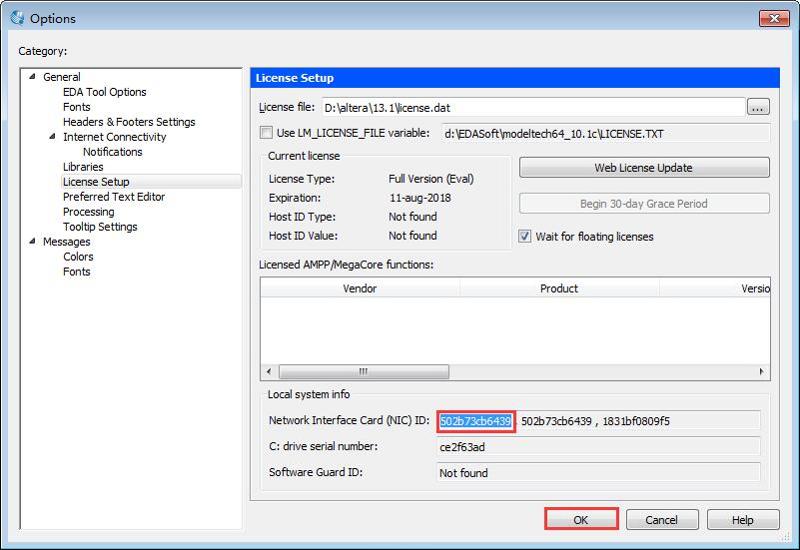Collapse the Internet Connectivity tree node
Image resolution: width=800 pixels, height=550 pixels.
pyautogui.click(x=51, y=137)
